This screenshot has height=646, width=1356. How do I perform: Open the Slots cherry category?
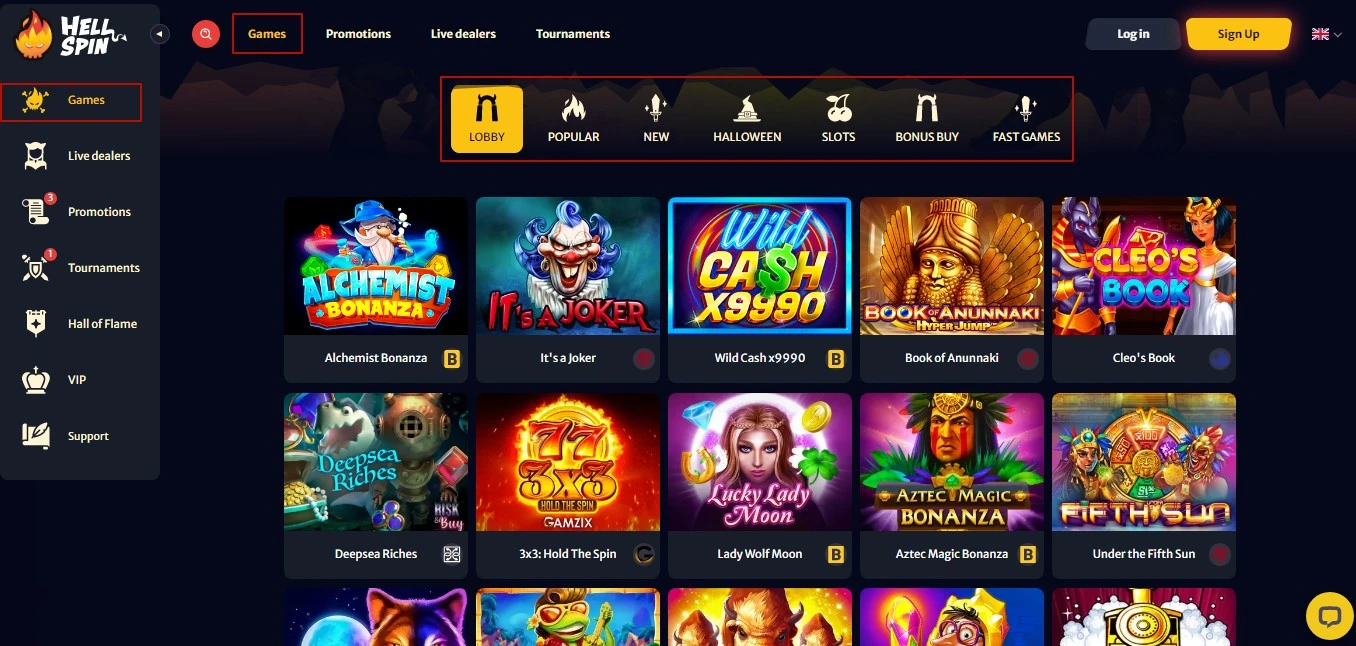point(838,119)
